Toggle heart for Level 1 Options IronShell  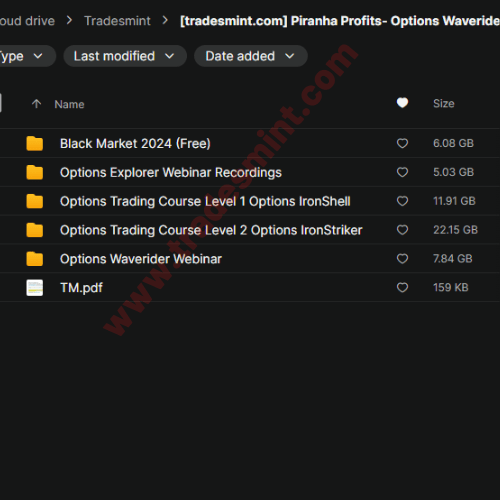coord(402,201)
